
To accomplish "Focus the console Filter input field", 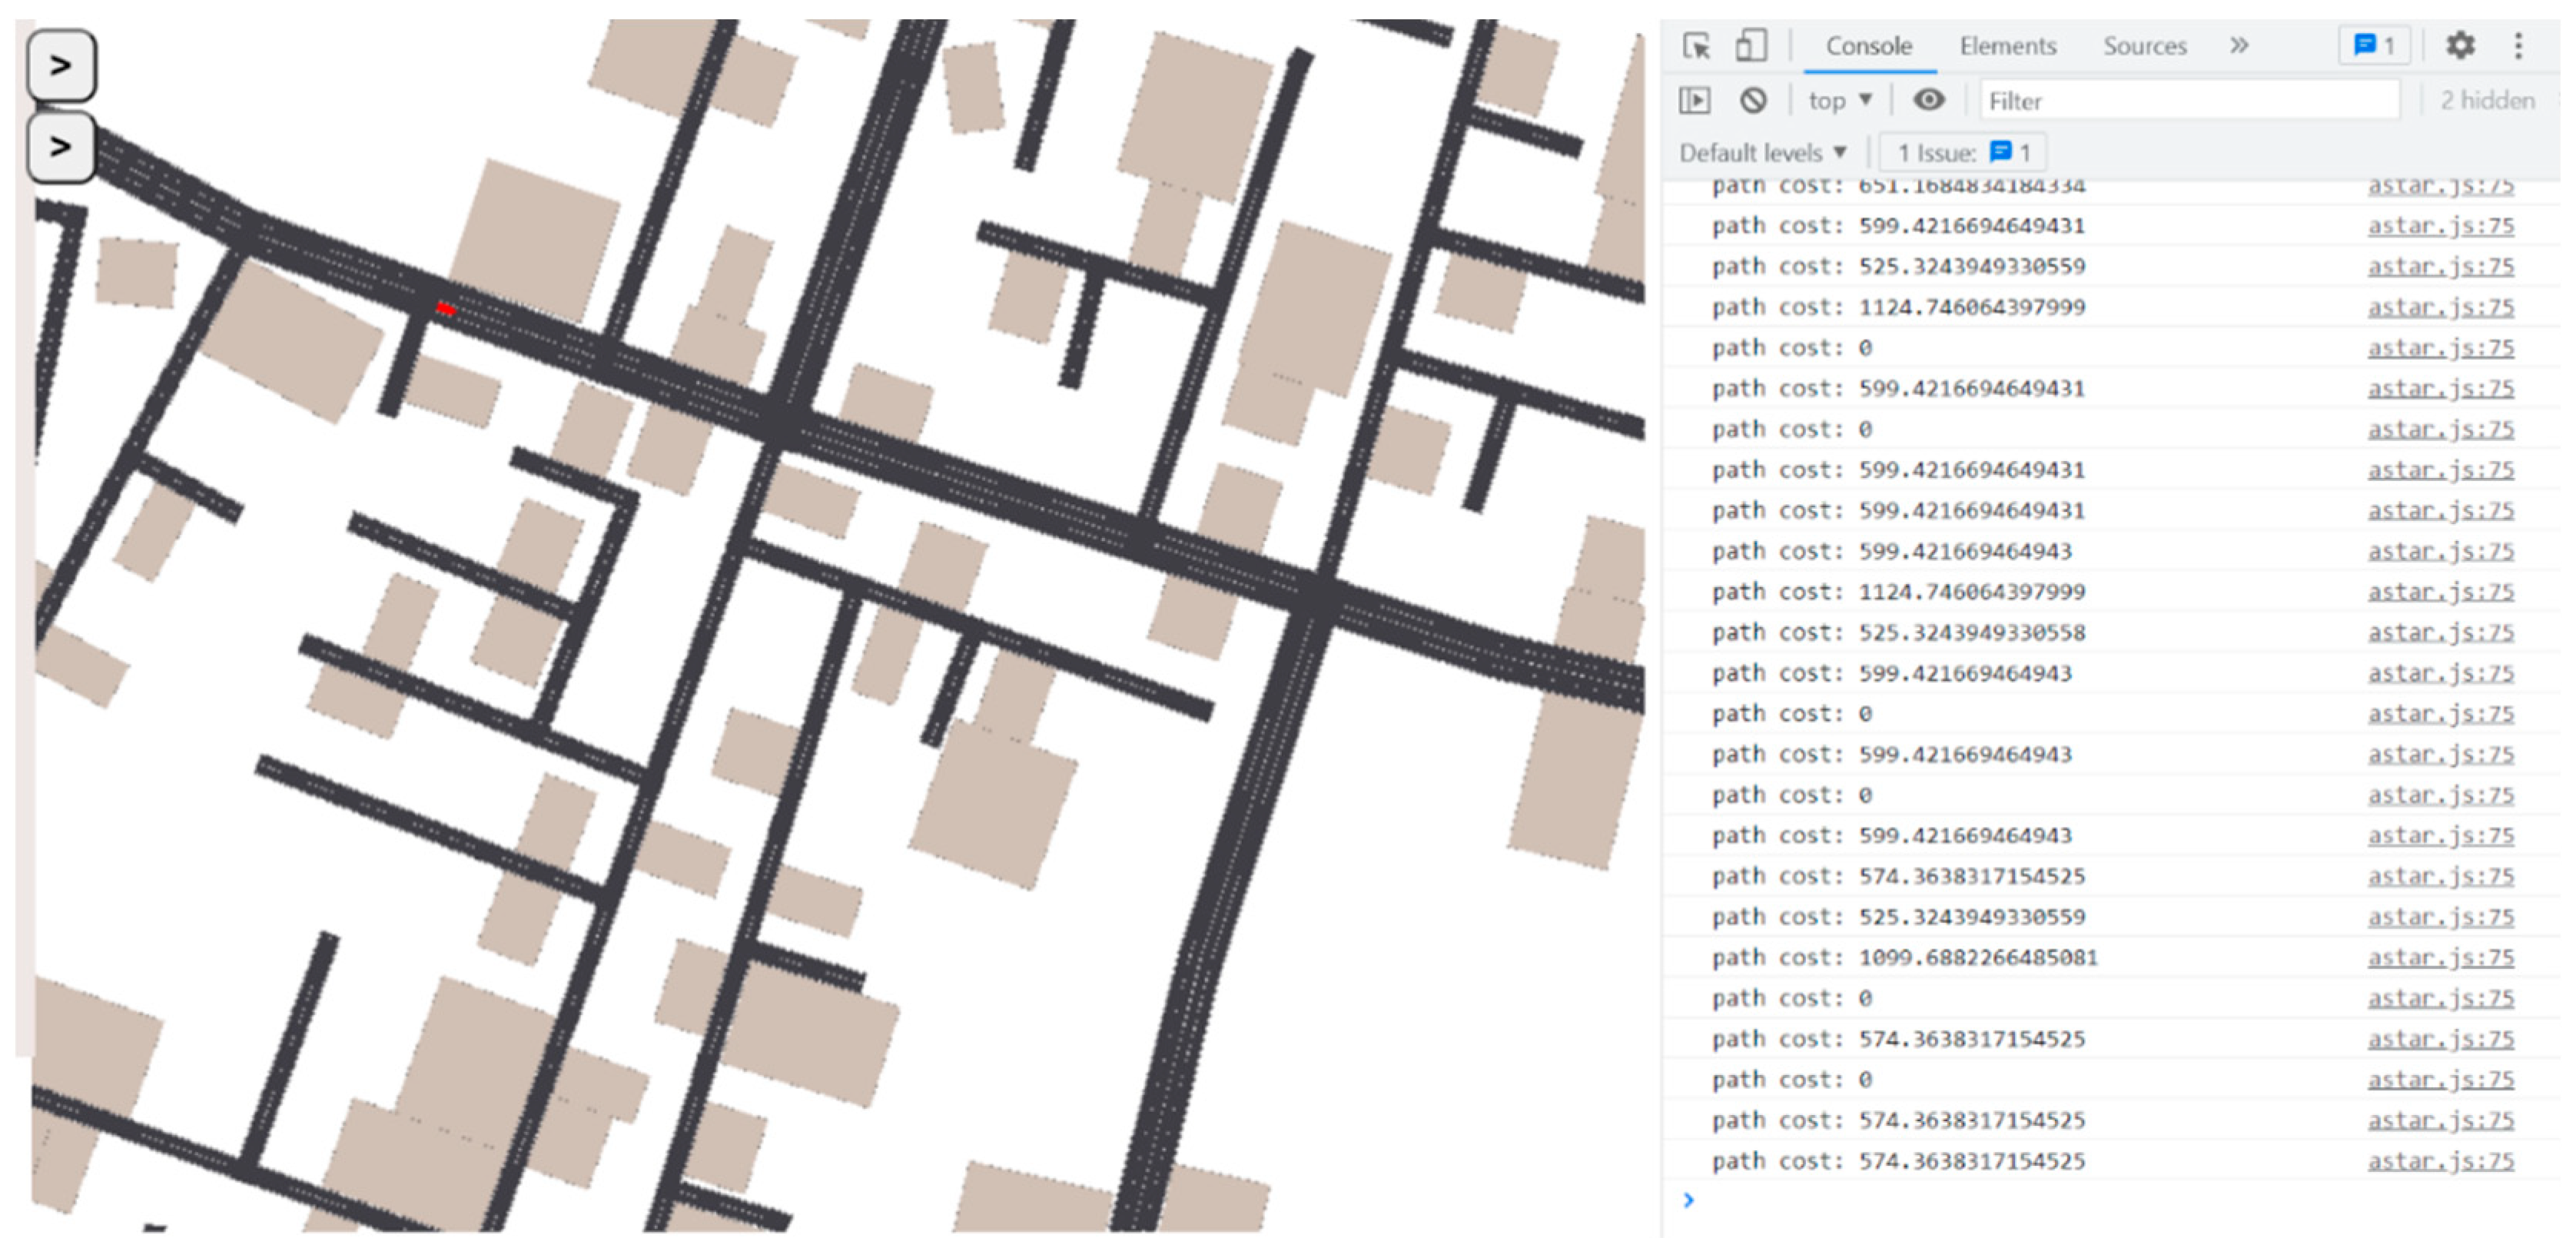I will click(x=2190, y=101).
